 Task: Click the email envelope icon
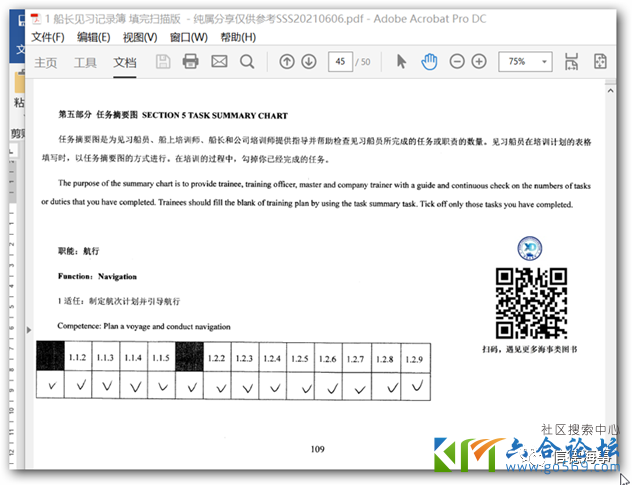(x=219, y=62)
